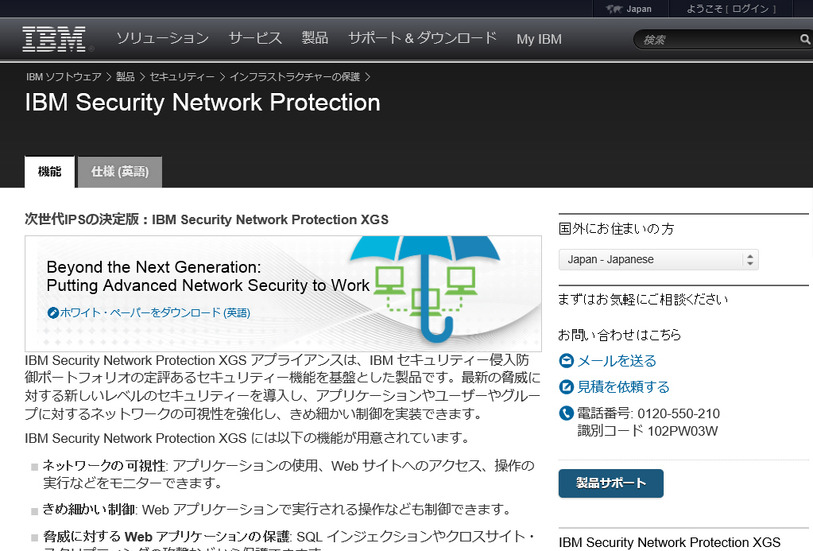Viewport: 813px width, 551px height.
Task: Click the search magnifier icon
Action: coord(805,40)
